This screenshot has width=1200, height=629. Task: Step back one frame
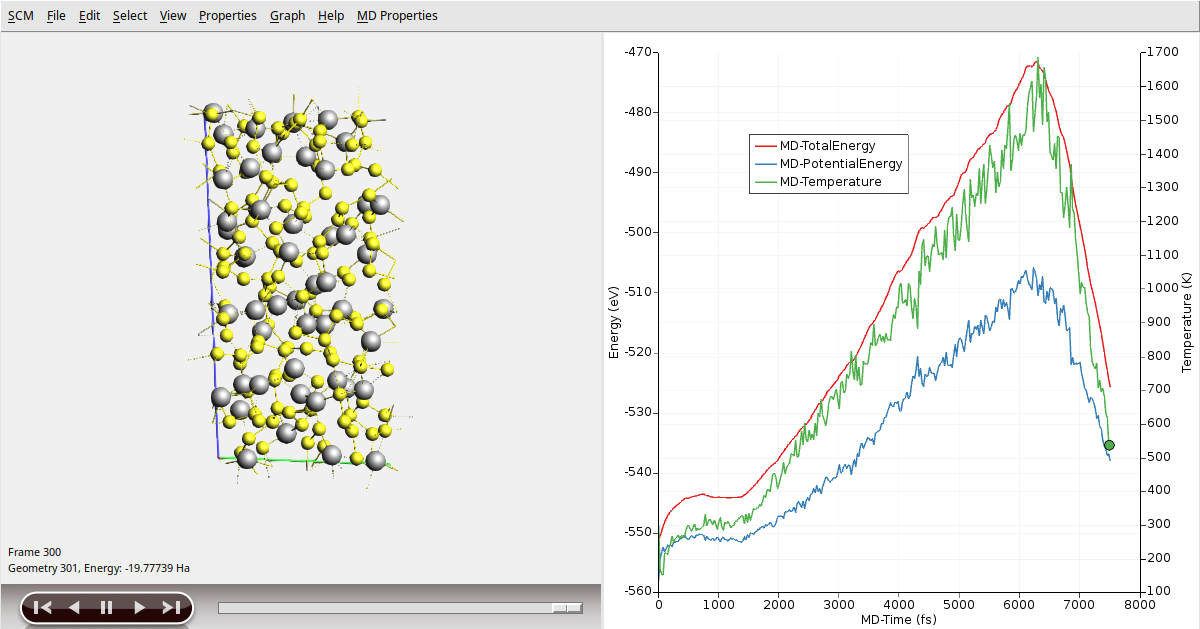74,607
